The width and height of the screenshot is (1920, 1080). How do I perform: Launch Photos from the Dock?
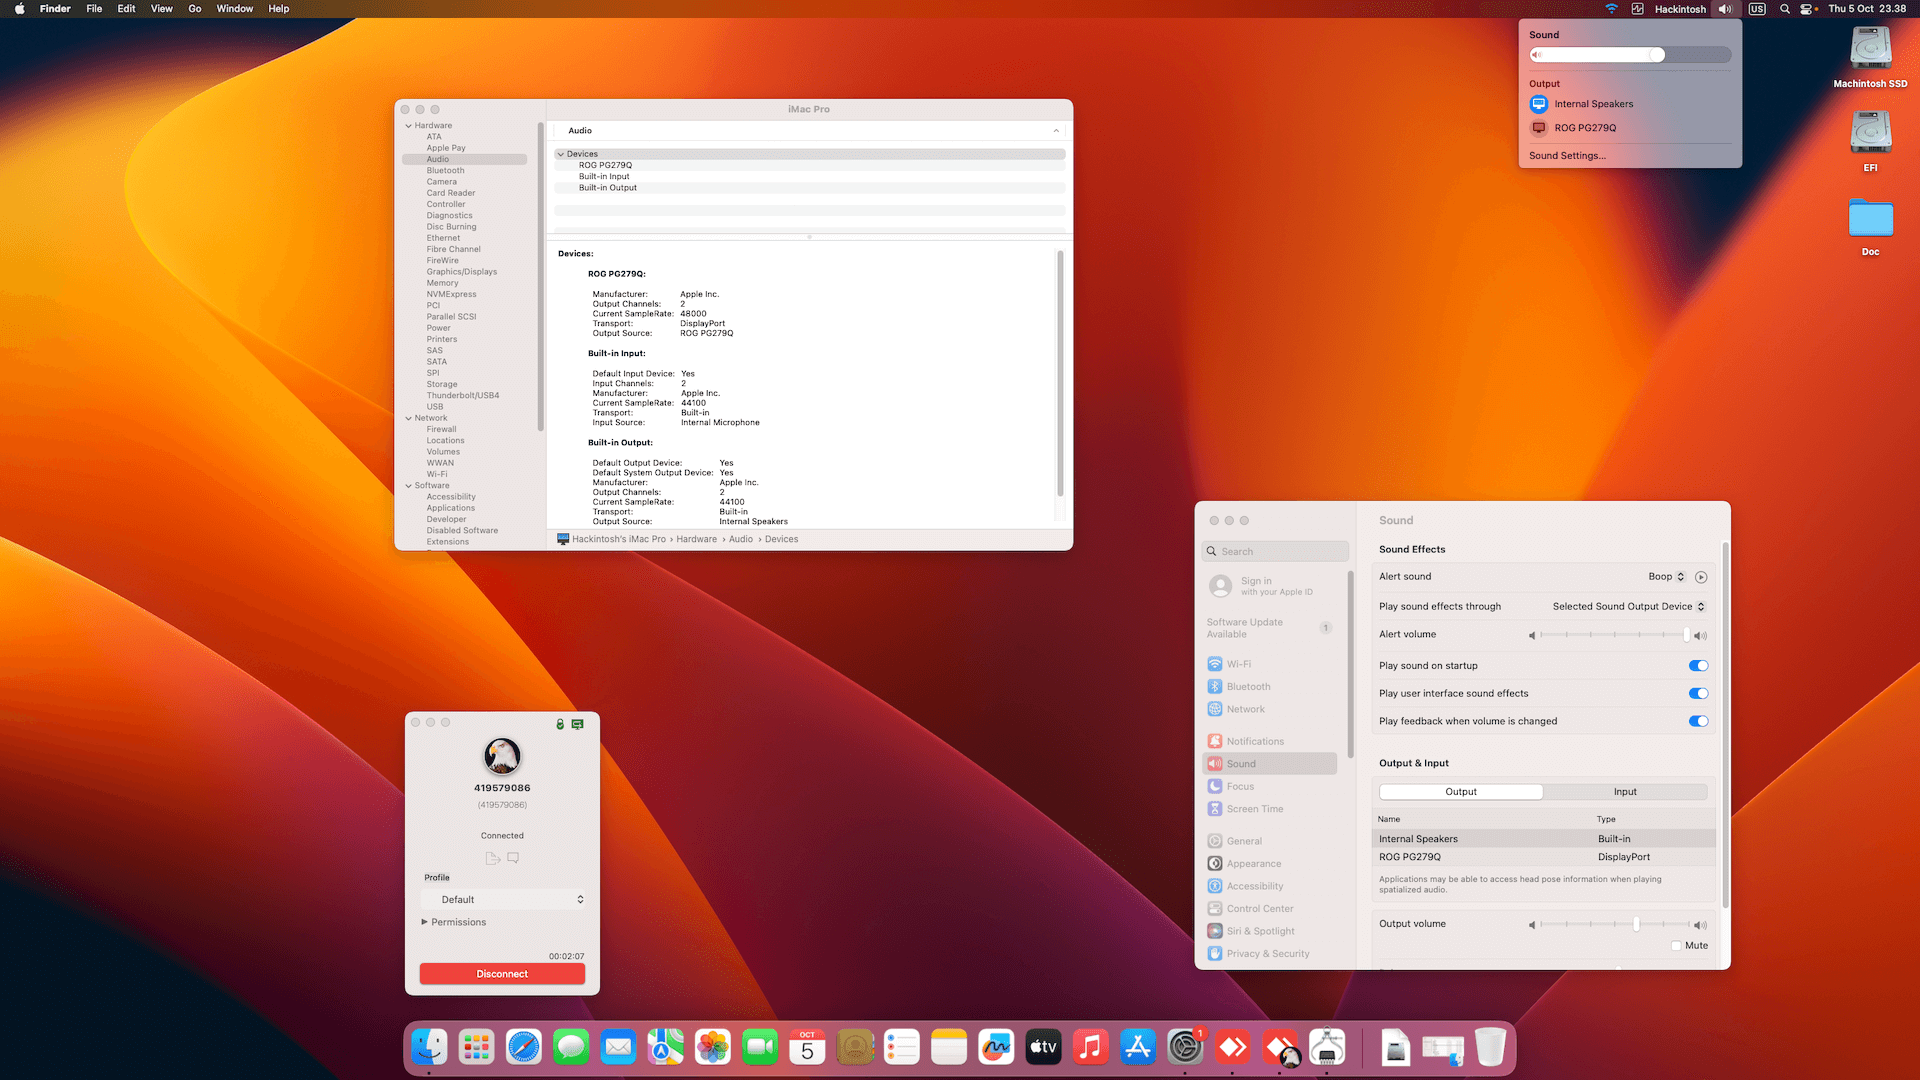[x=713, y=1047]
